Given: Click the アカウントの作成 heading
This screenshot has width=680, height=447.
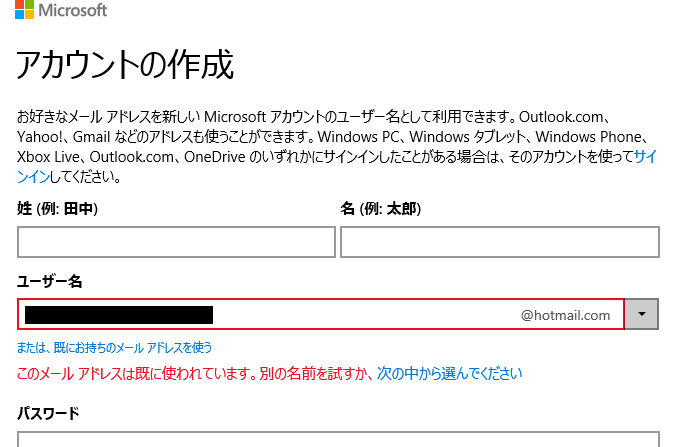Looking at the screenshot, I should [x=125, y=65].
